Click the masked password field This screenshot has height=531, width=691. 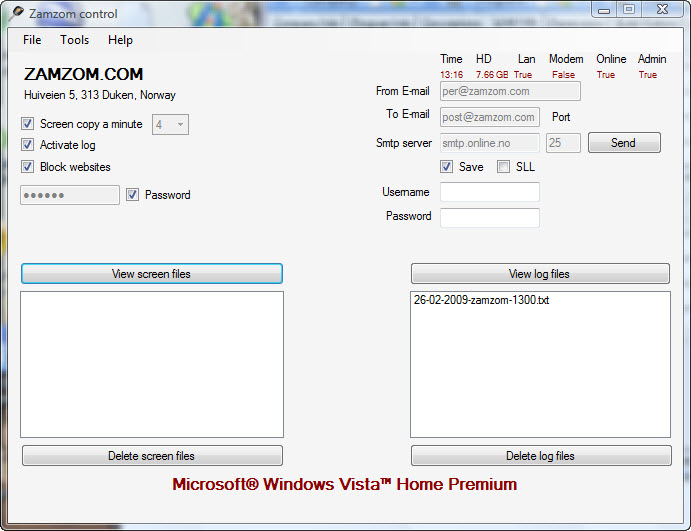70,195
